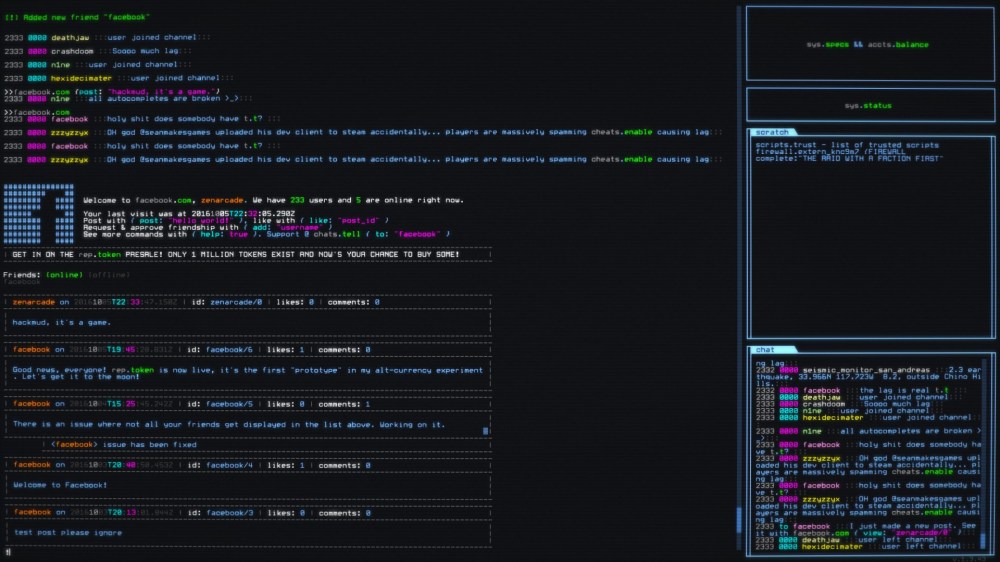Select post id facebook/6
The image size is (1000, 562).
tap(229, 350)
